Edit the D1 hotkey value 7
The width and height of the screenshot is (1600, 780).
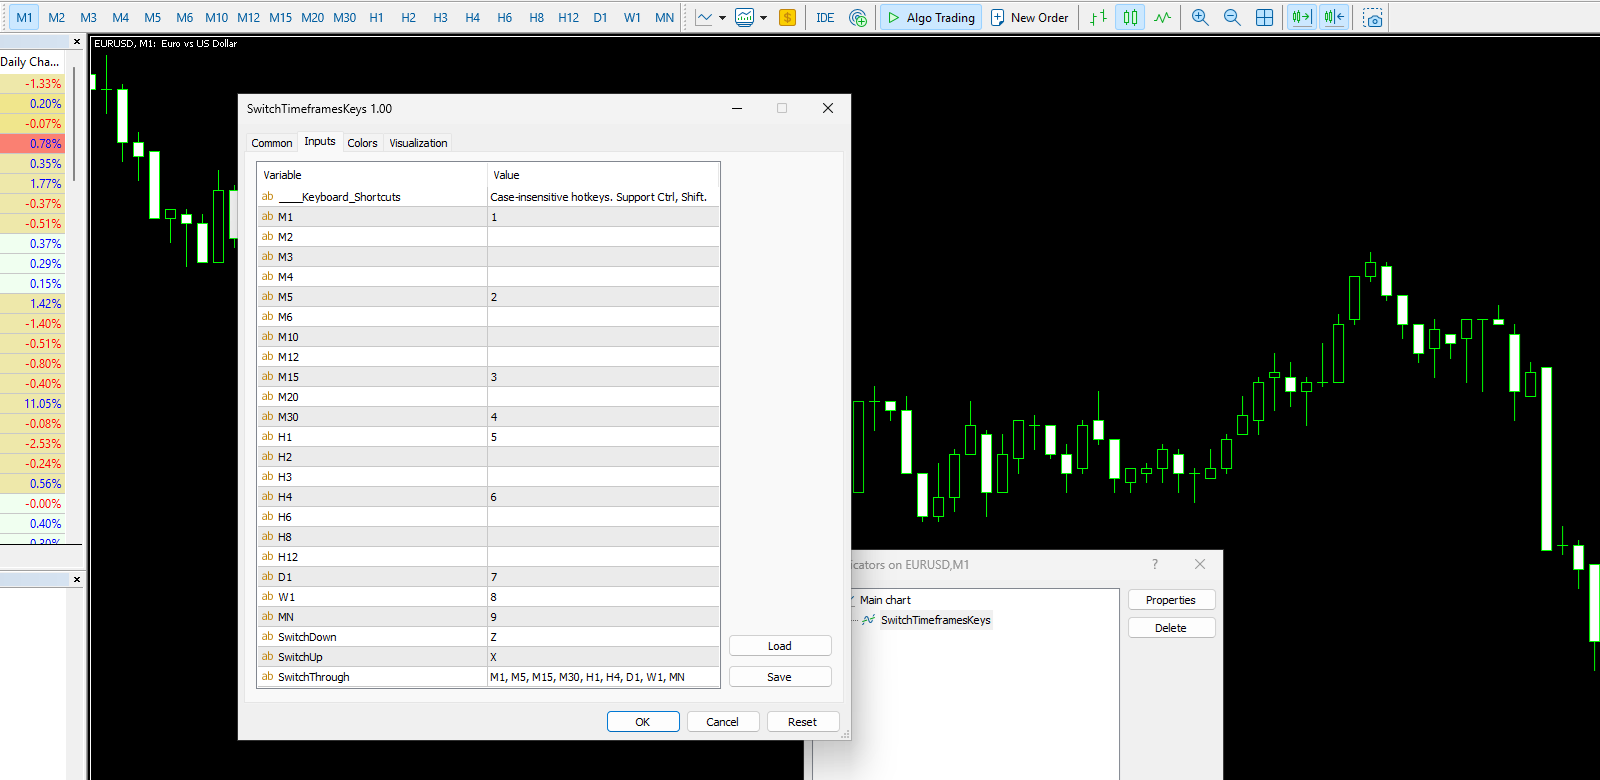click(x=603, y=577)
